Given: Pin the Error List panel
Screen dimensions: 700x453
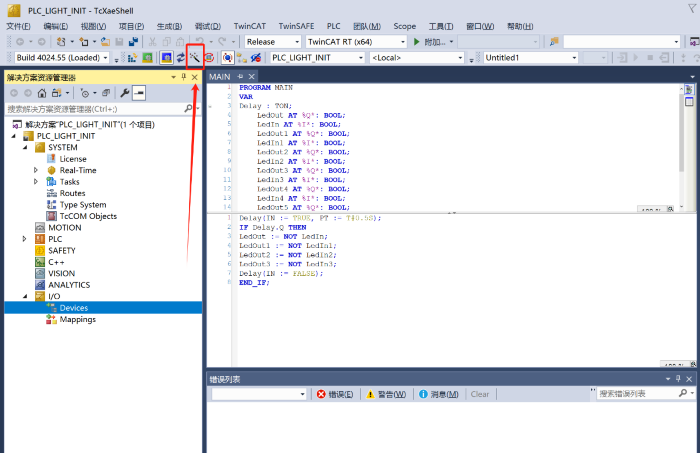Looking at the screenshot, I should pyautogui.click(x=678, y=378).
